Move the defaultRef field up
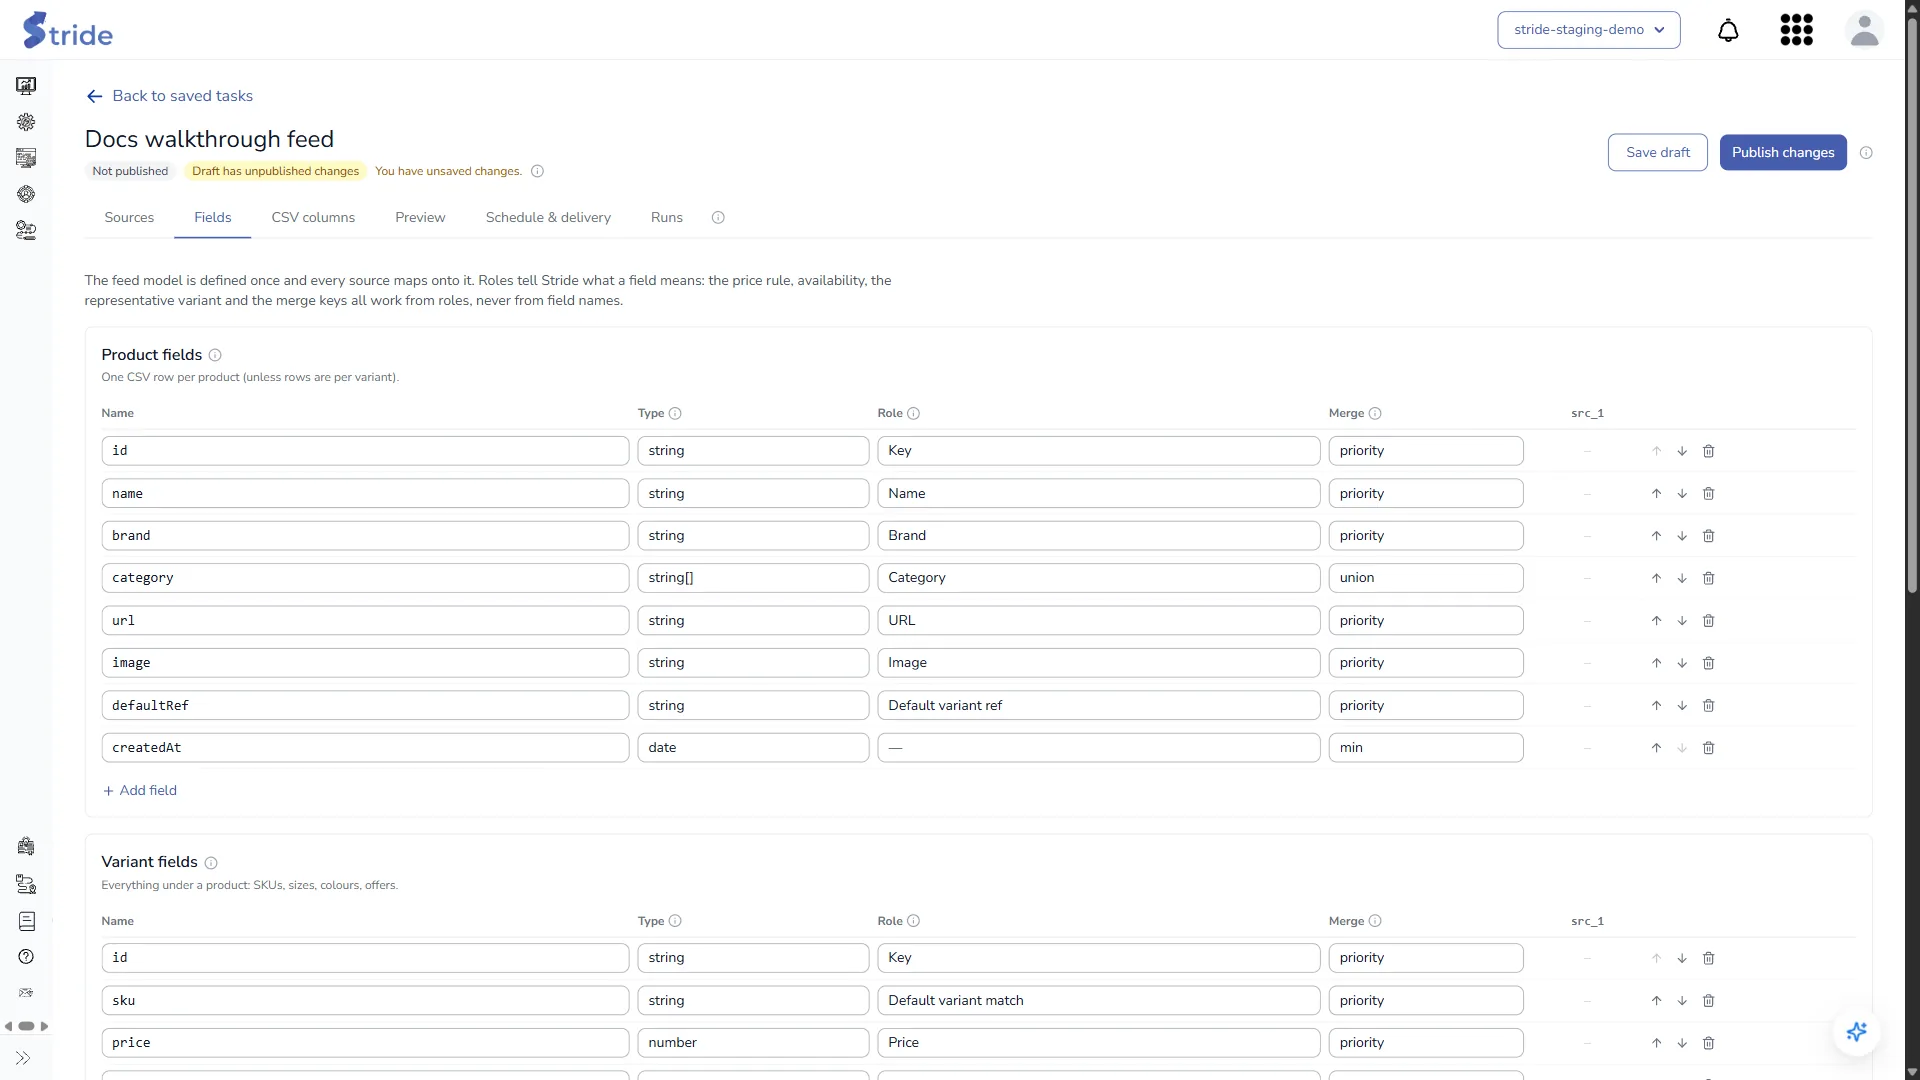 pos(1656,706)
